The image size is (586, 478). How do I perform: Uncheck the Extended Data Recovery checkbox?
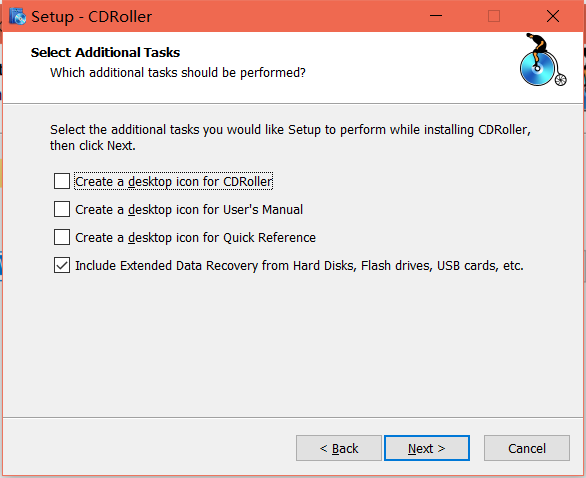(x=62, y=265)
